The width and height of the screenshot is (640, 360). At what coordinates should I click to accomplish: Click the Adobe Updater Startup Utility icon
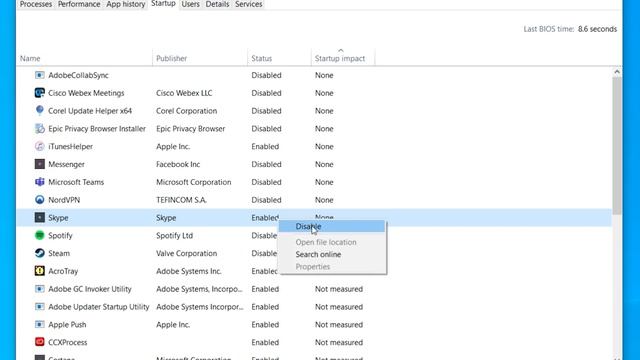pyautogui.click(x=40, y=307)
